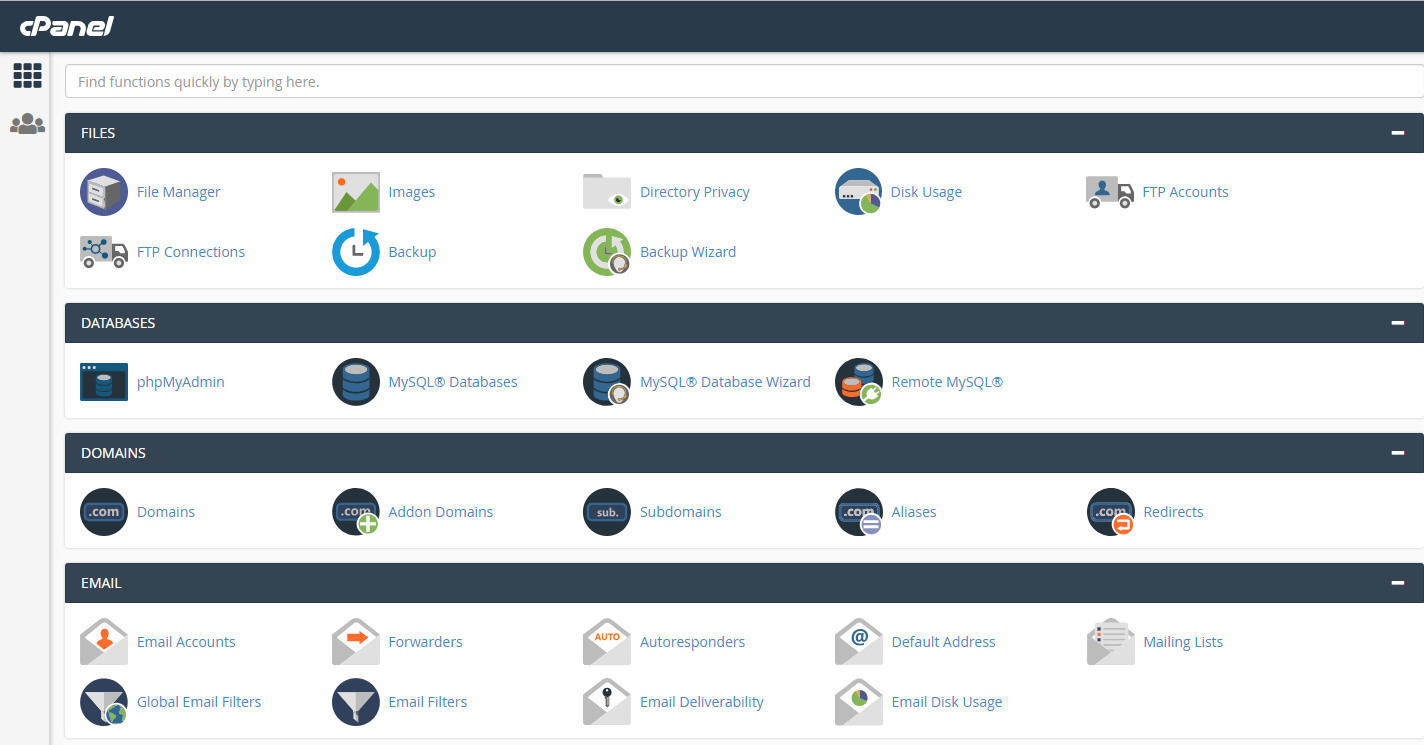Click the FTP Connections truck icon

pos(104,252)
